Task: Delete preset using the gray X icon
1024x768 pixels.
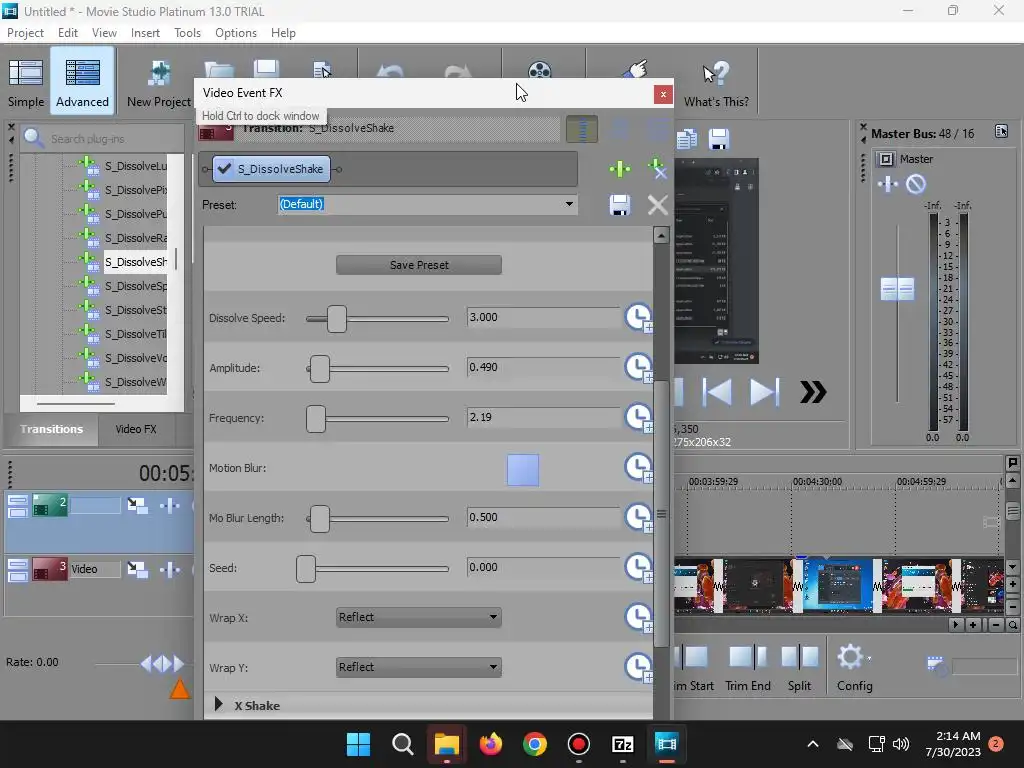Action: [x=657, y=205]
